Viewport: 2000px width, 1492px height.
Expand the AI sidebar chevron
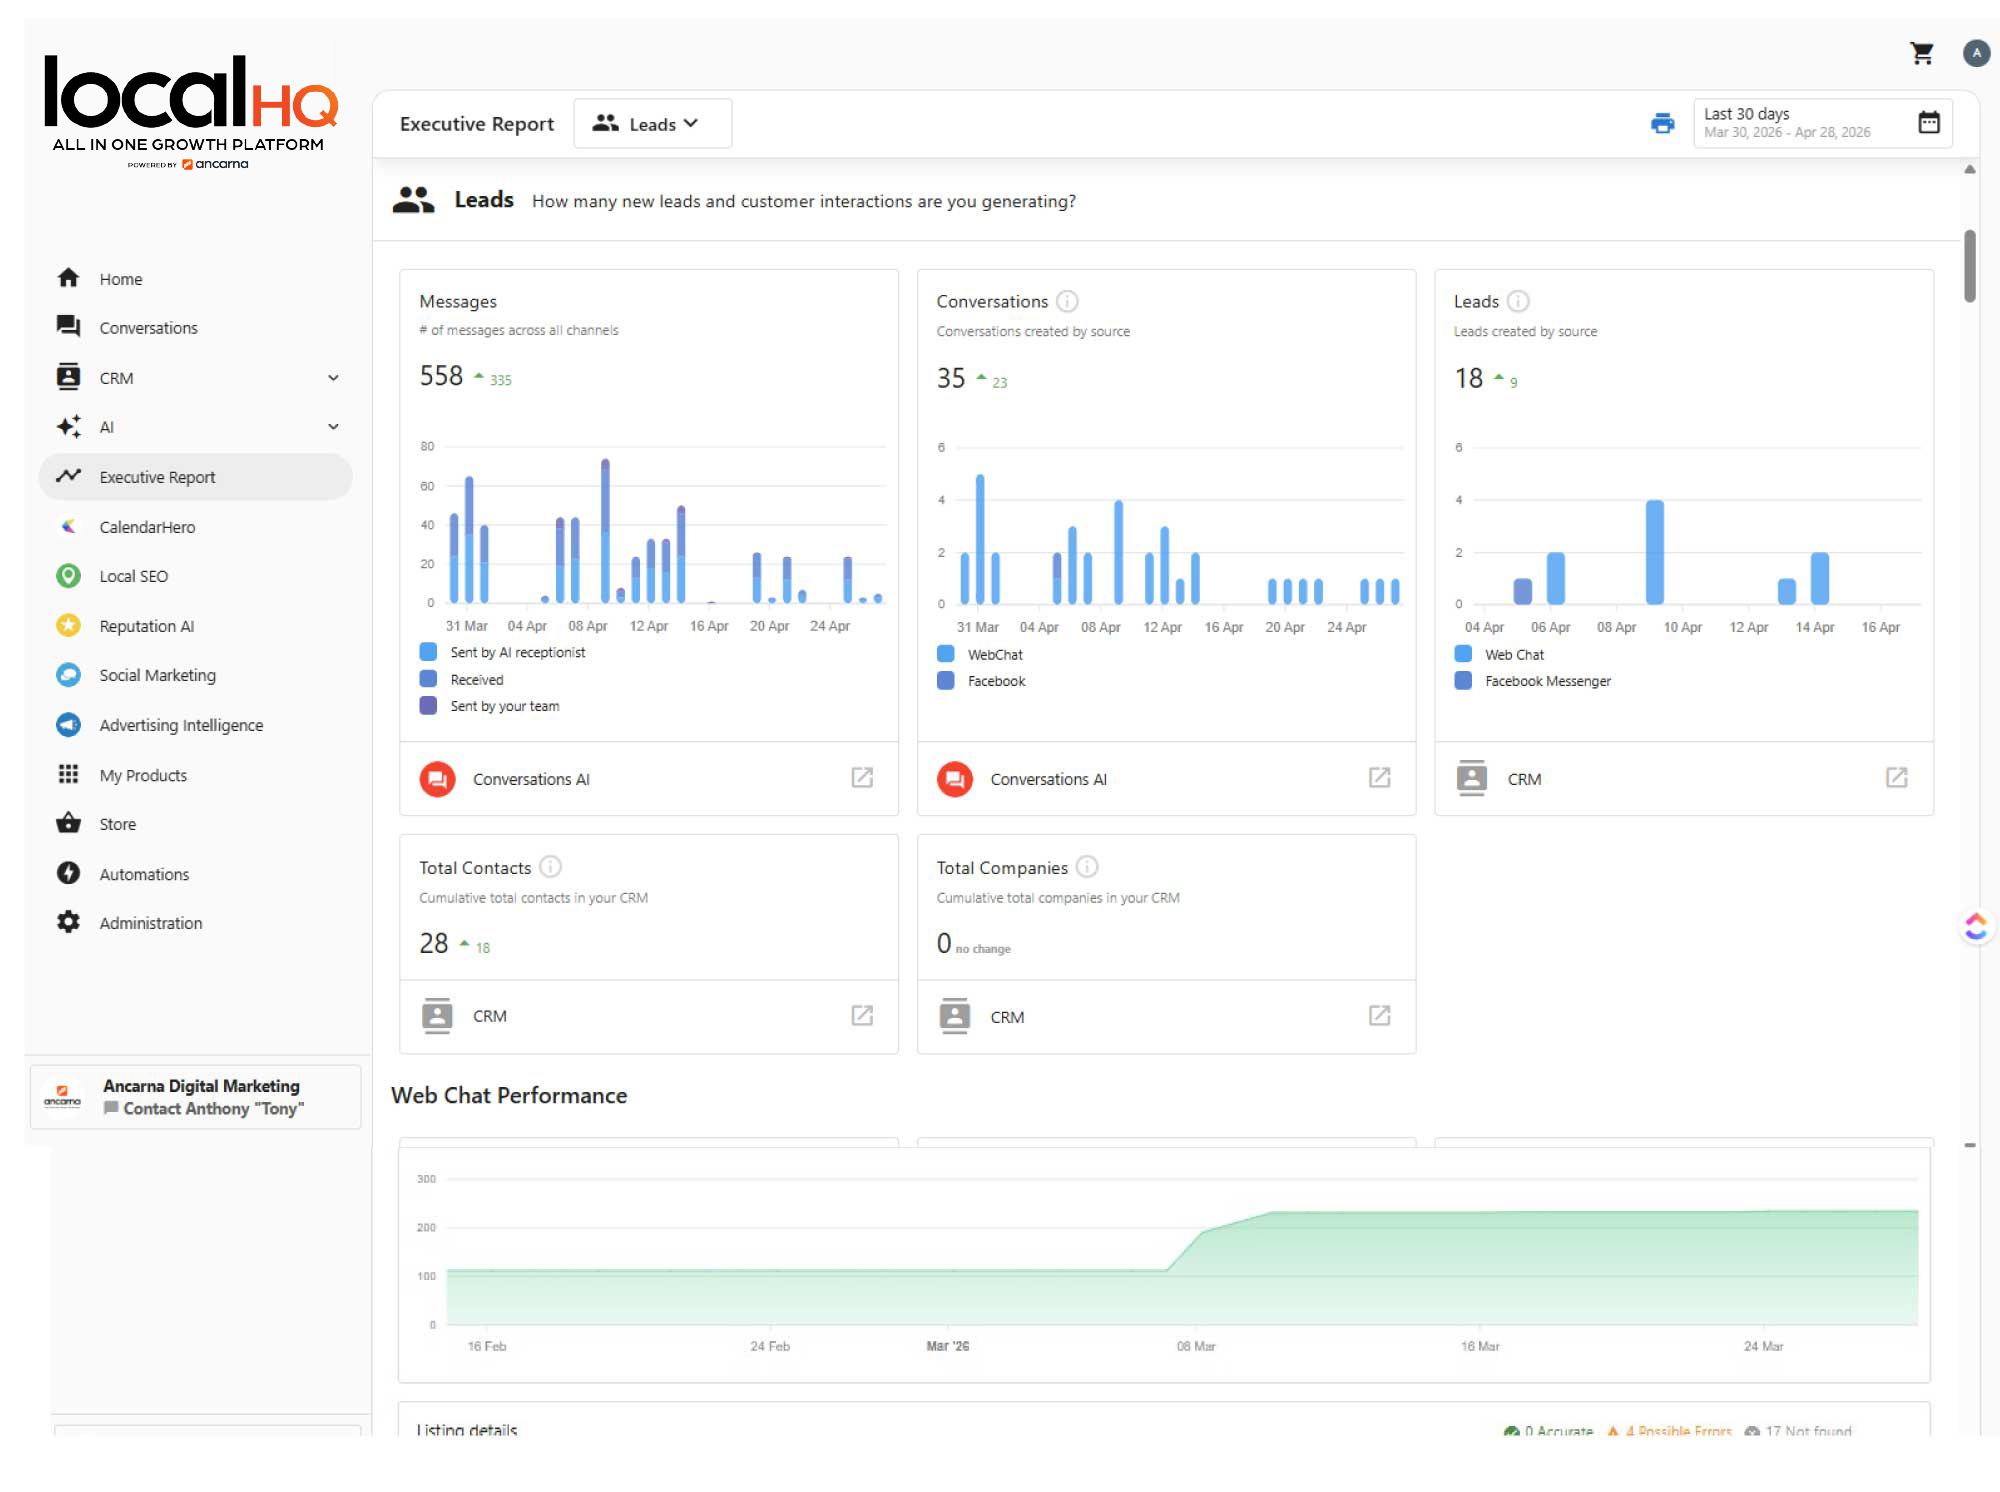[x=333, y=427]
